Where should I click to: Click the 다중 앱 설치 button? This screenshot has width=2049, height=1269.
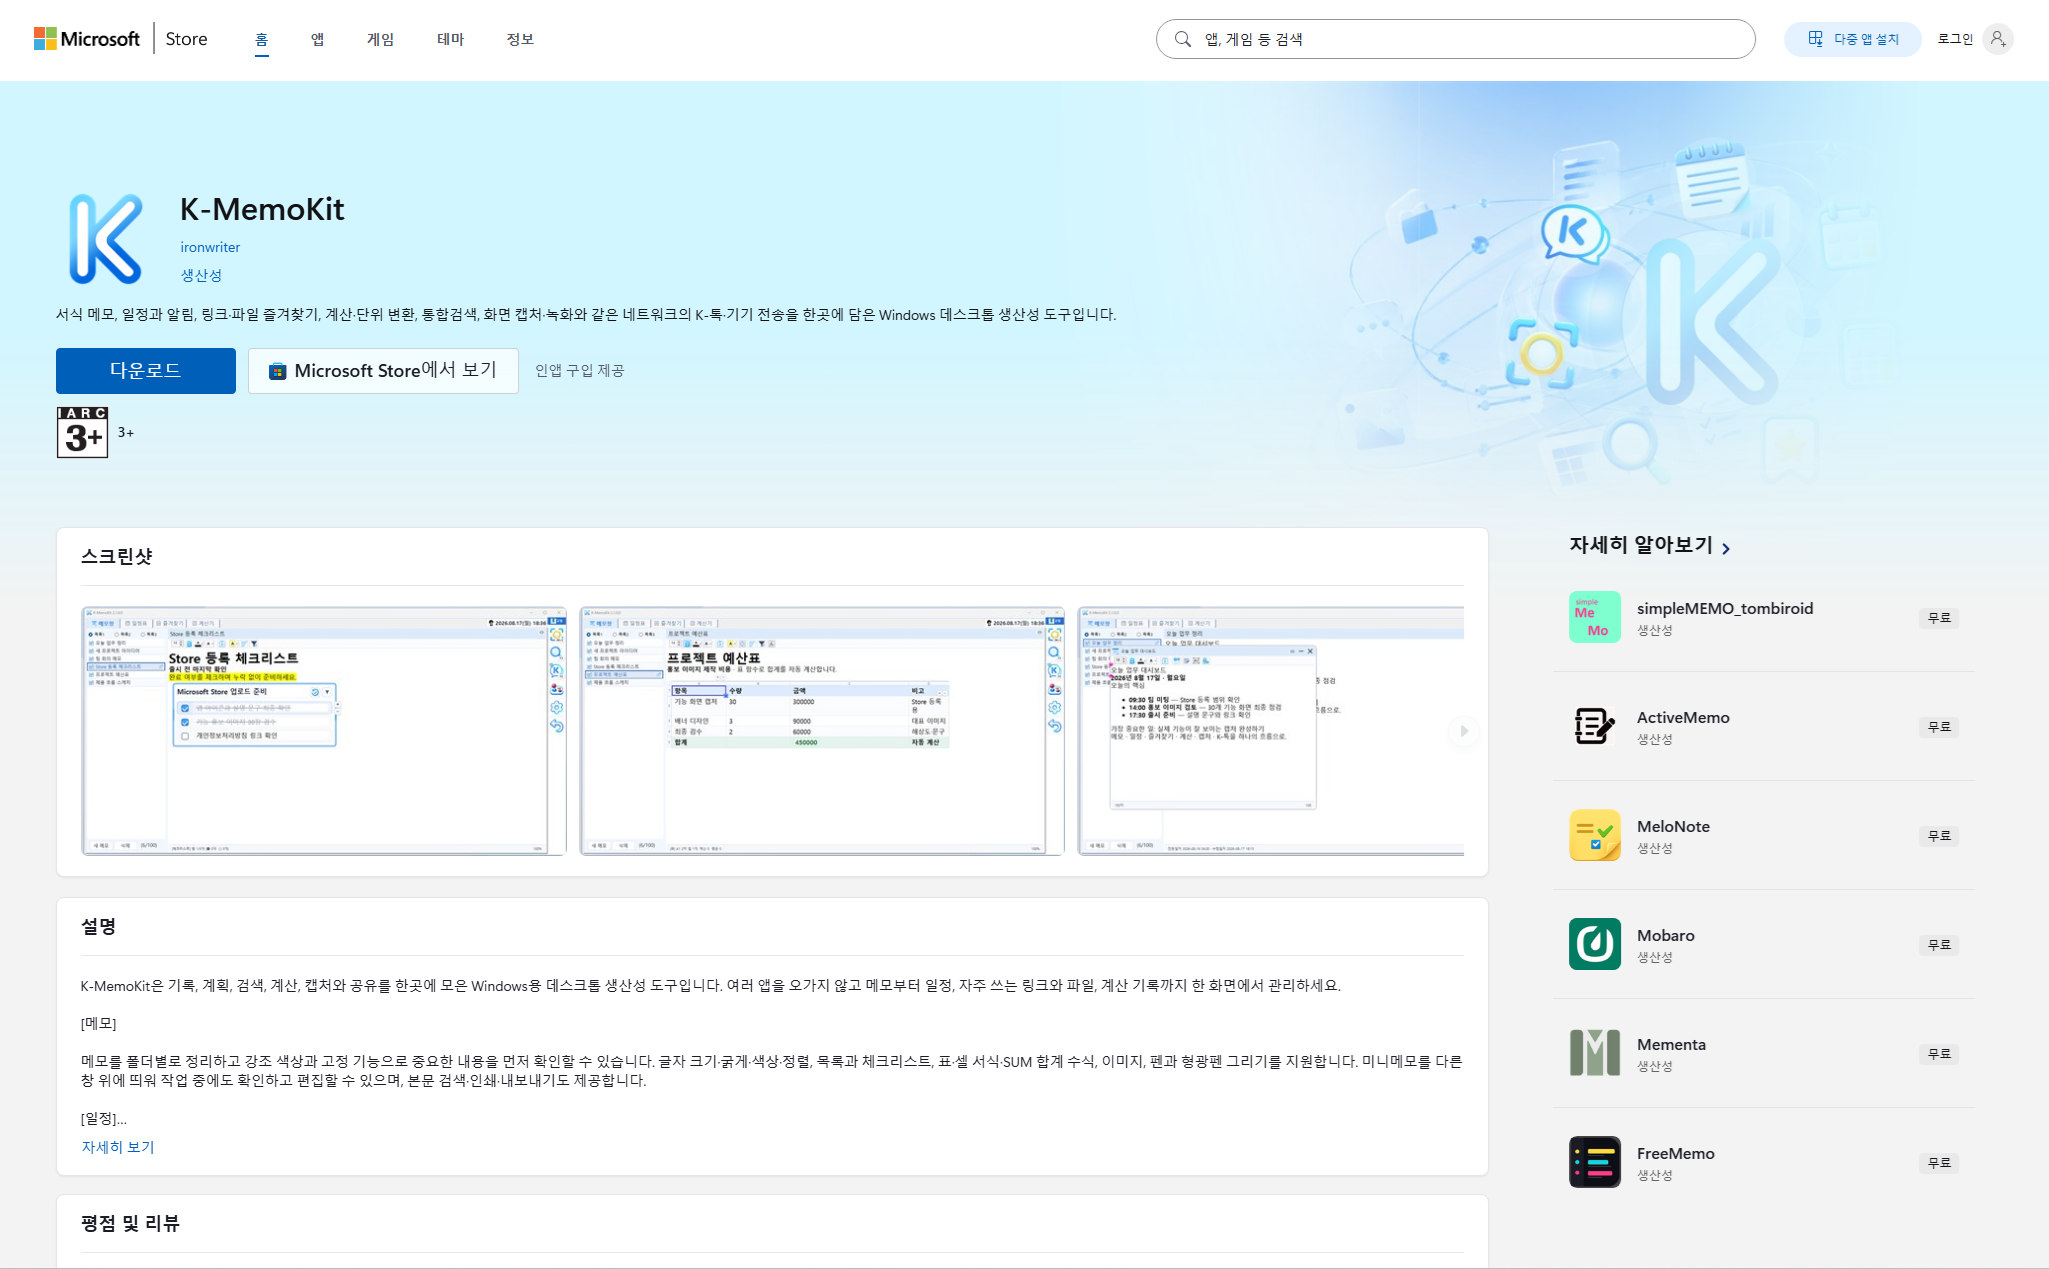[1853, 39]
